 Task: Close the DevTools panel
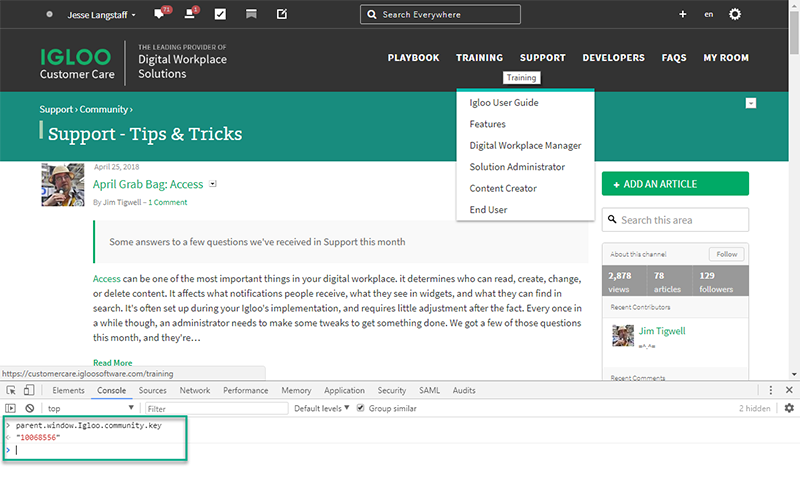pyautogui.click(x=789, y=390)
